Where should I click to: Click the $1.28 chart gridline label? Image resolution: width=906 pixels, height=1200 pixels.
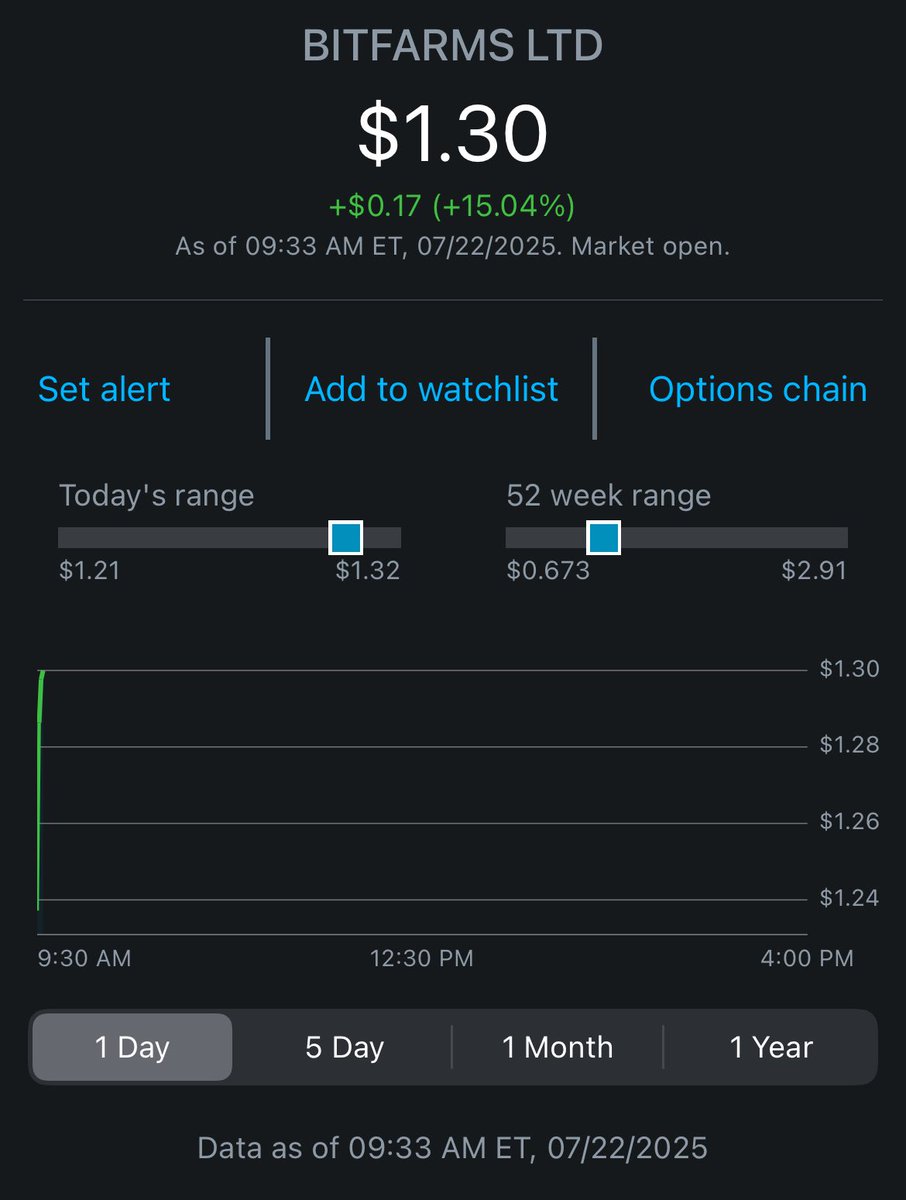[x=849, y=745]
